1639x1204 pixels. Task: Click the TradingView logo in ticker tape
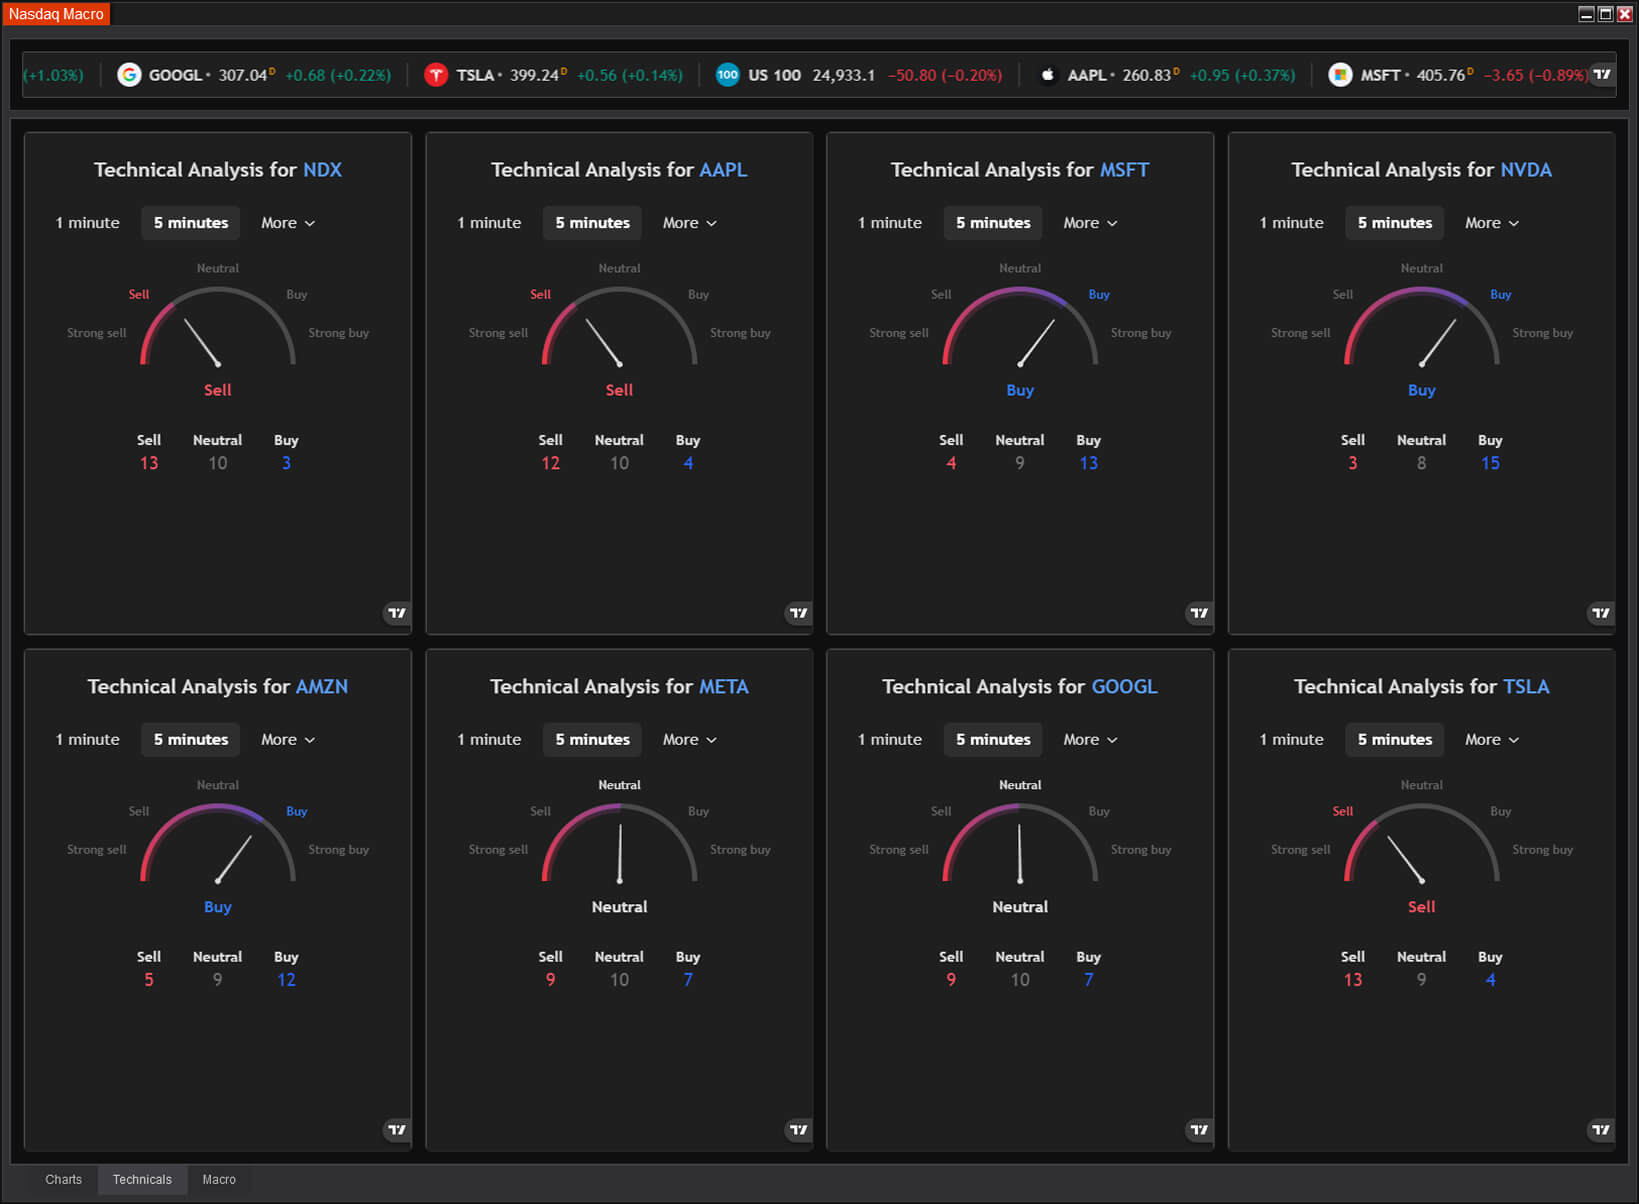pyautogui.click(x=1601, y=74)
